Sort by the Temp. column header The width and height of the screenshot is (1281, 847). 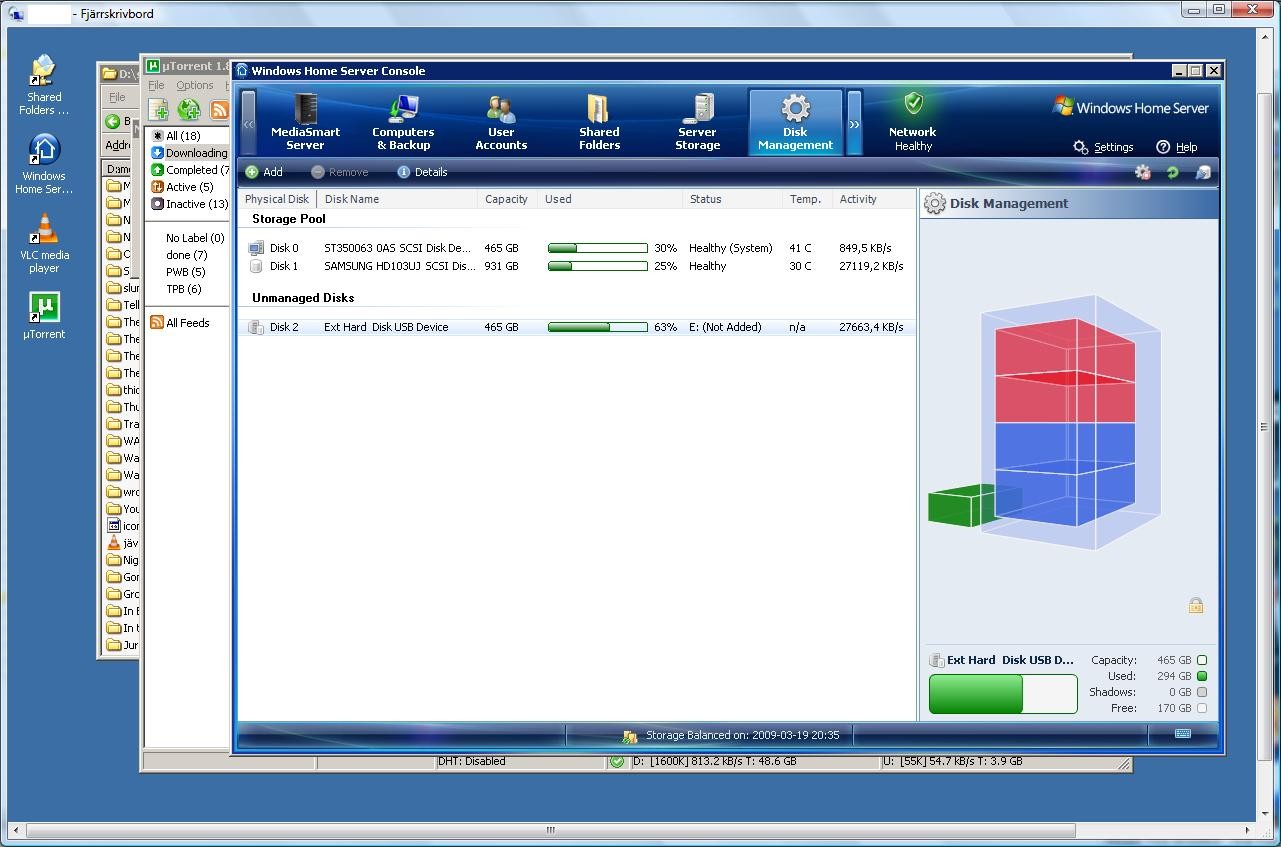point(807,199)
